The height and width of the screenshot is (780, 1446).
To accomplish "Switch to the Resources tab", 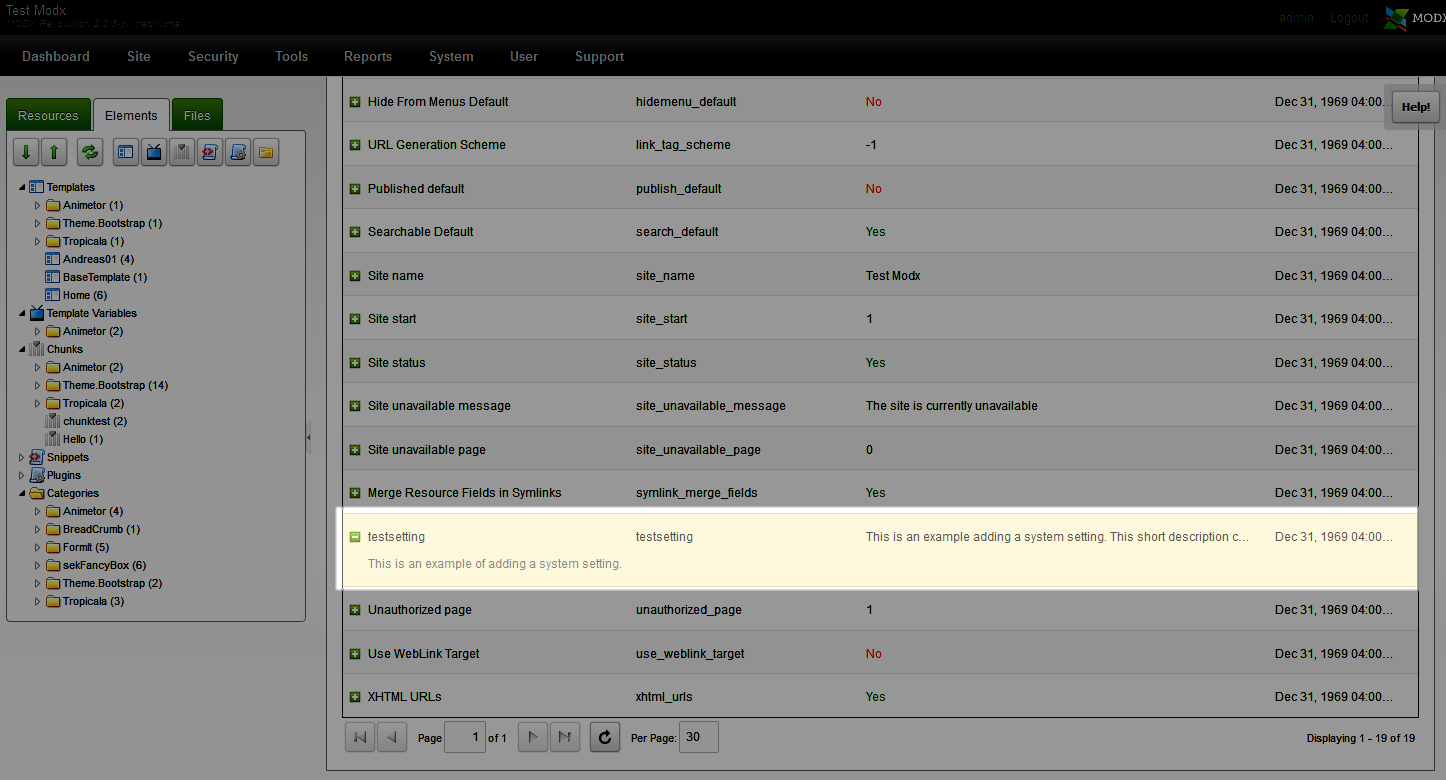I will coord(48,115).
